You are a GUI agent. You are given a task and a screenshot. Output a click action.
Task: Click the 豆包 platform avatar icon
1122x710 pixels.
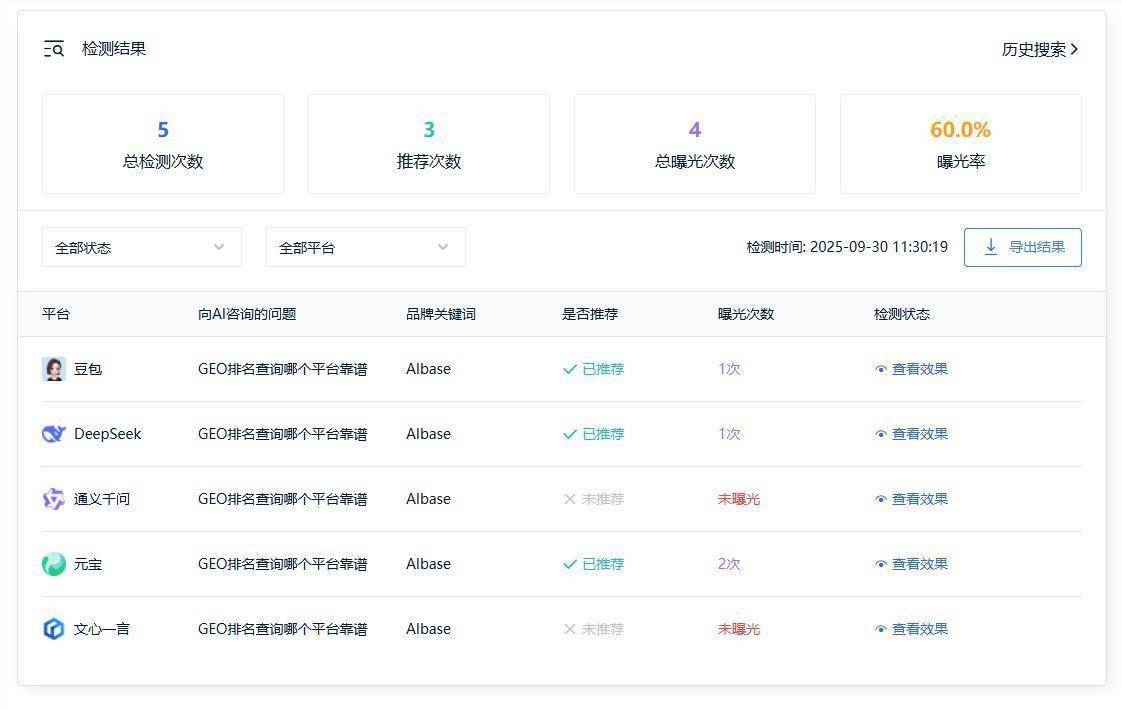54,369
